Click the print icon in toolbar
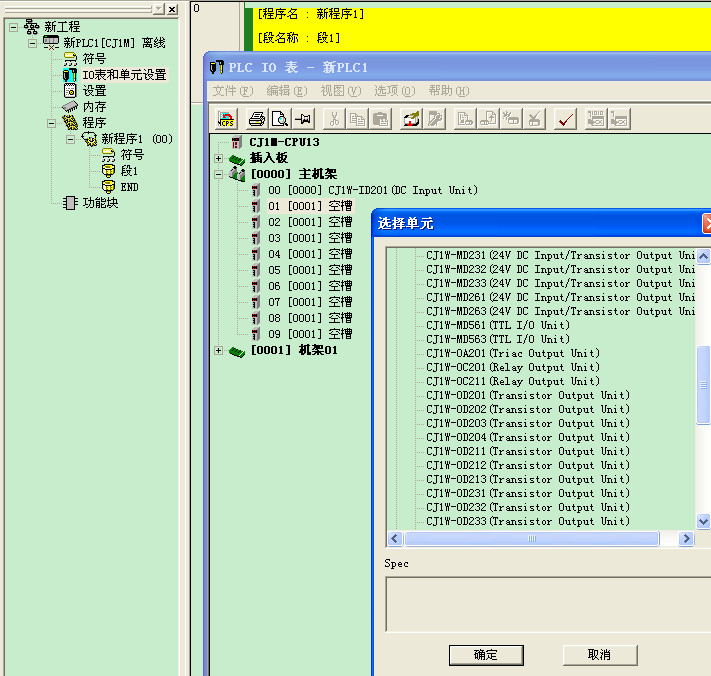This screenshot has height=676, width=711. click(x=257, y=119)
